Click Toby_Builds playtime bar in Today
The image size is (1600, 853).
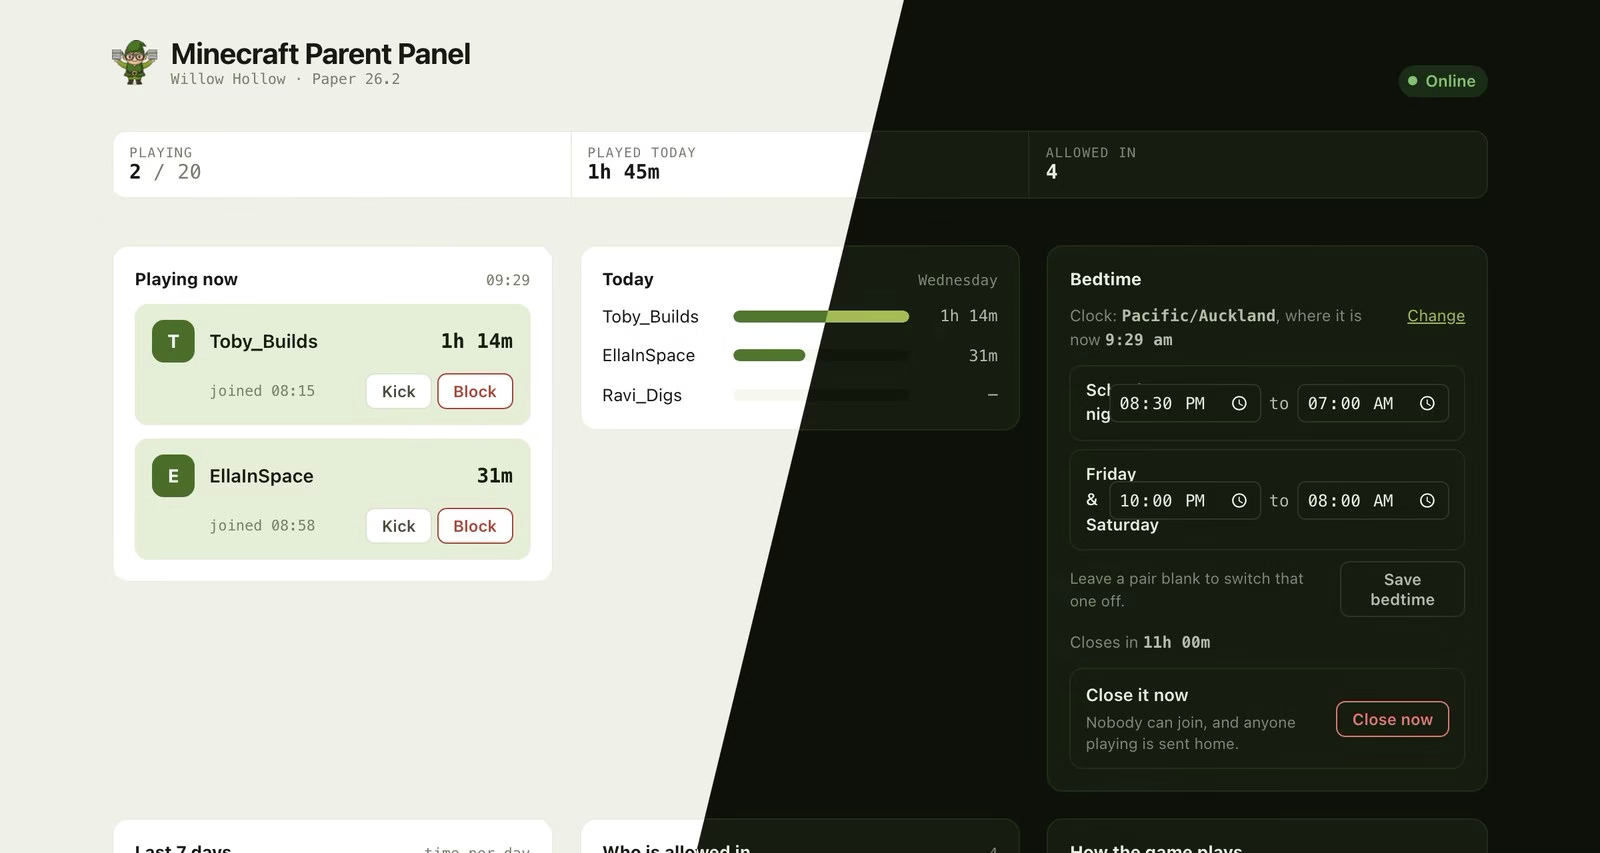coord(821,316)
